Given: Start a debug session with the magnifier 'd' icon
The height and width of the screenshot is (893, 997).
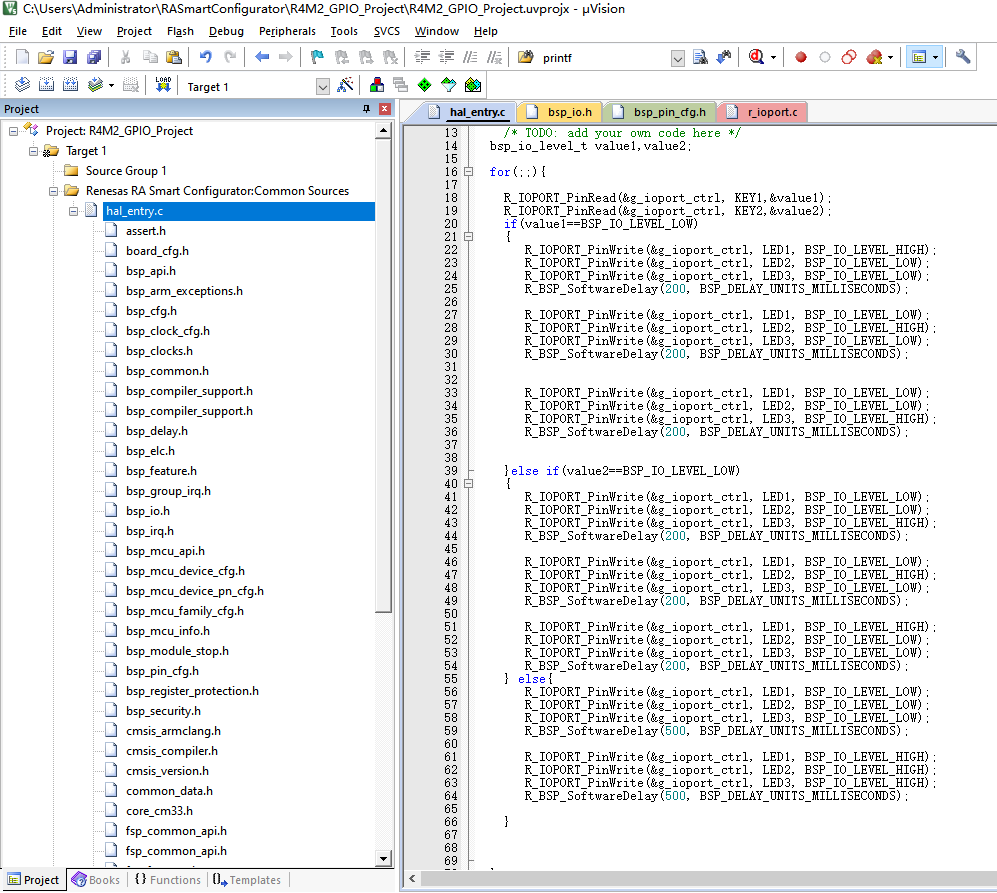Looking at the screenshot, I should tap(756, 57).
